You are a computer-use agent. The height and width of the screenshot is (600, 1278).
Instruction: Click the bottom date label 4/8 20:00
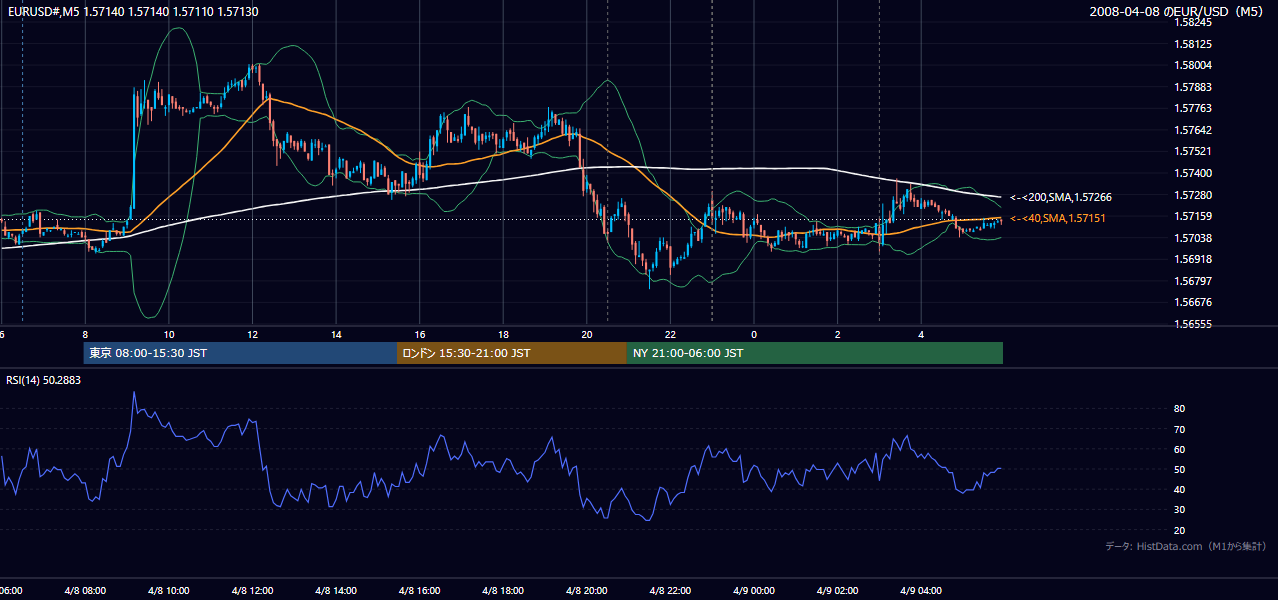586,590
